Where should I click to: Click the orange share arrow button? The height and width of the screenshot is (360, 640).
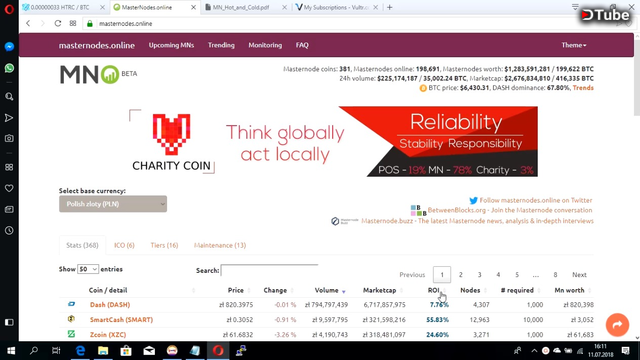pos(617,325)
